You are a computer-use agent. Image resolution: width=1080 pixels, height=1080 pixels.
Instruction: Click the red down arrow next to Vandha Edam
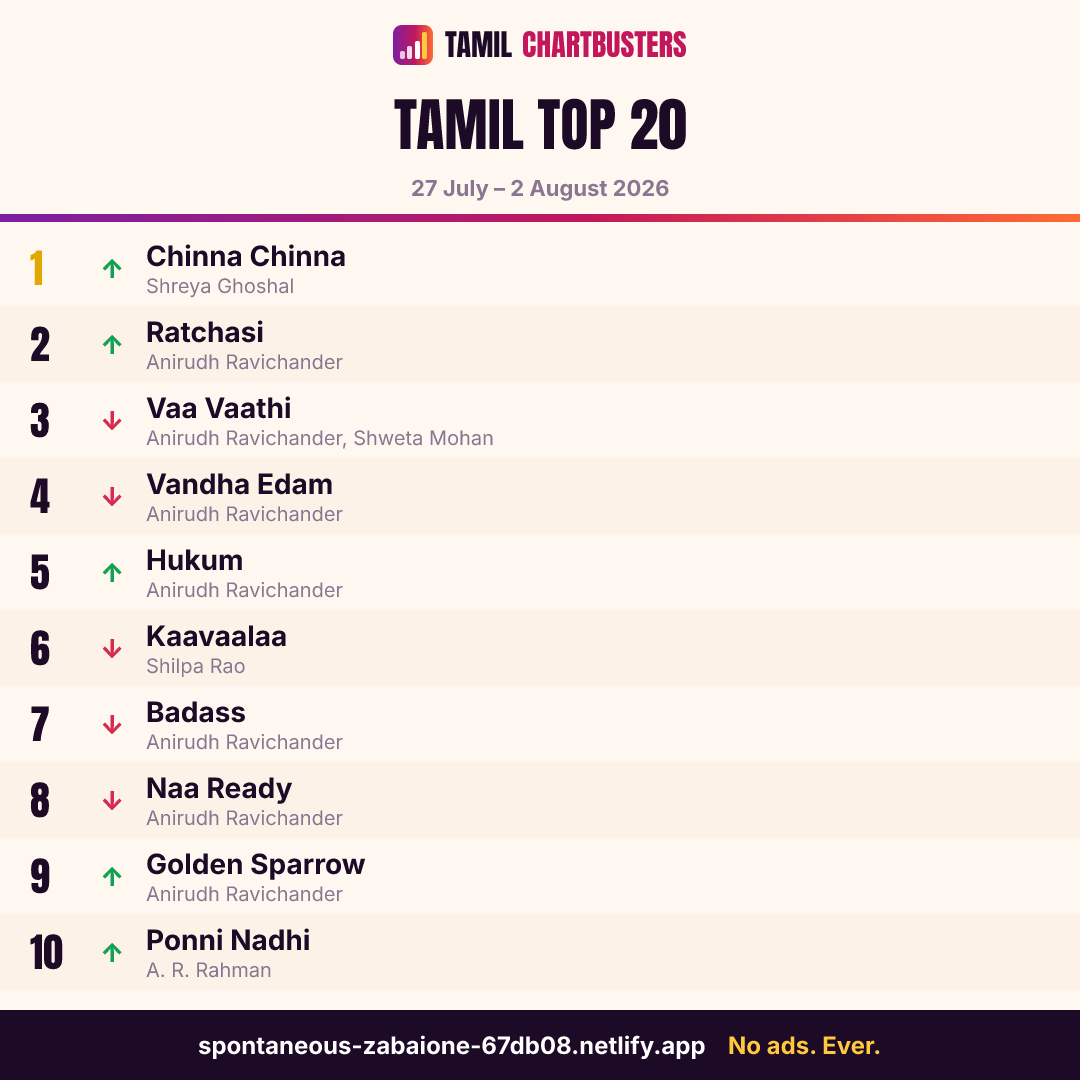112,496
